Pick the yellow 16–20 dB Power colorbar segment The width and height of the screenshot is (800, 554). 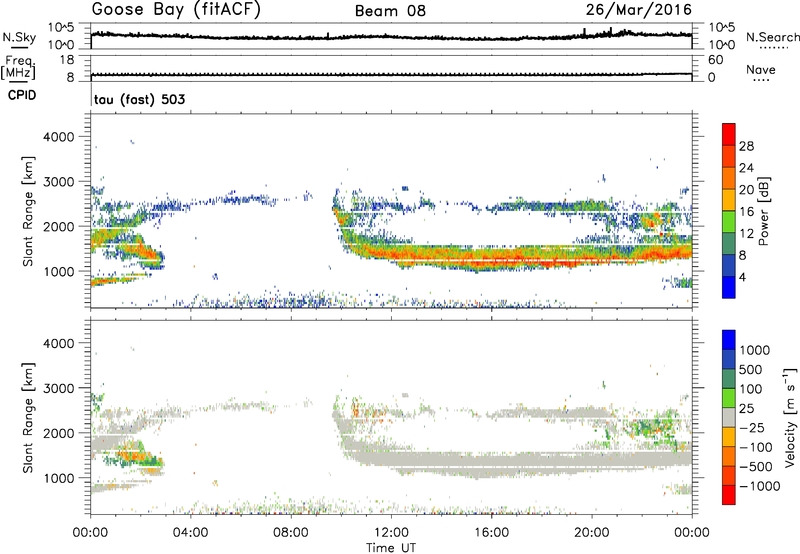729,200
